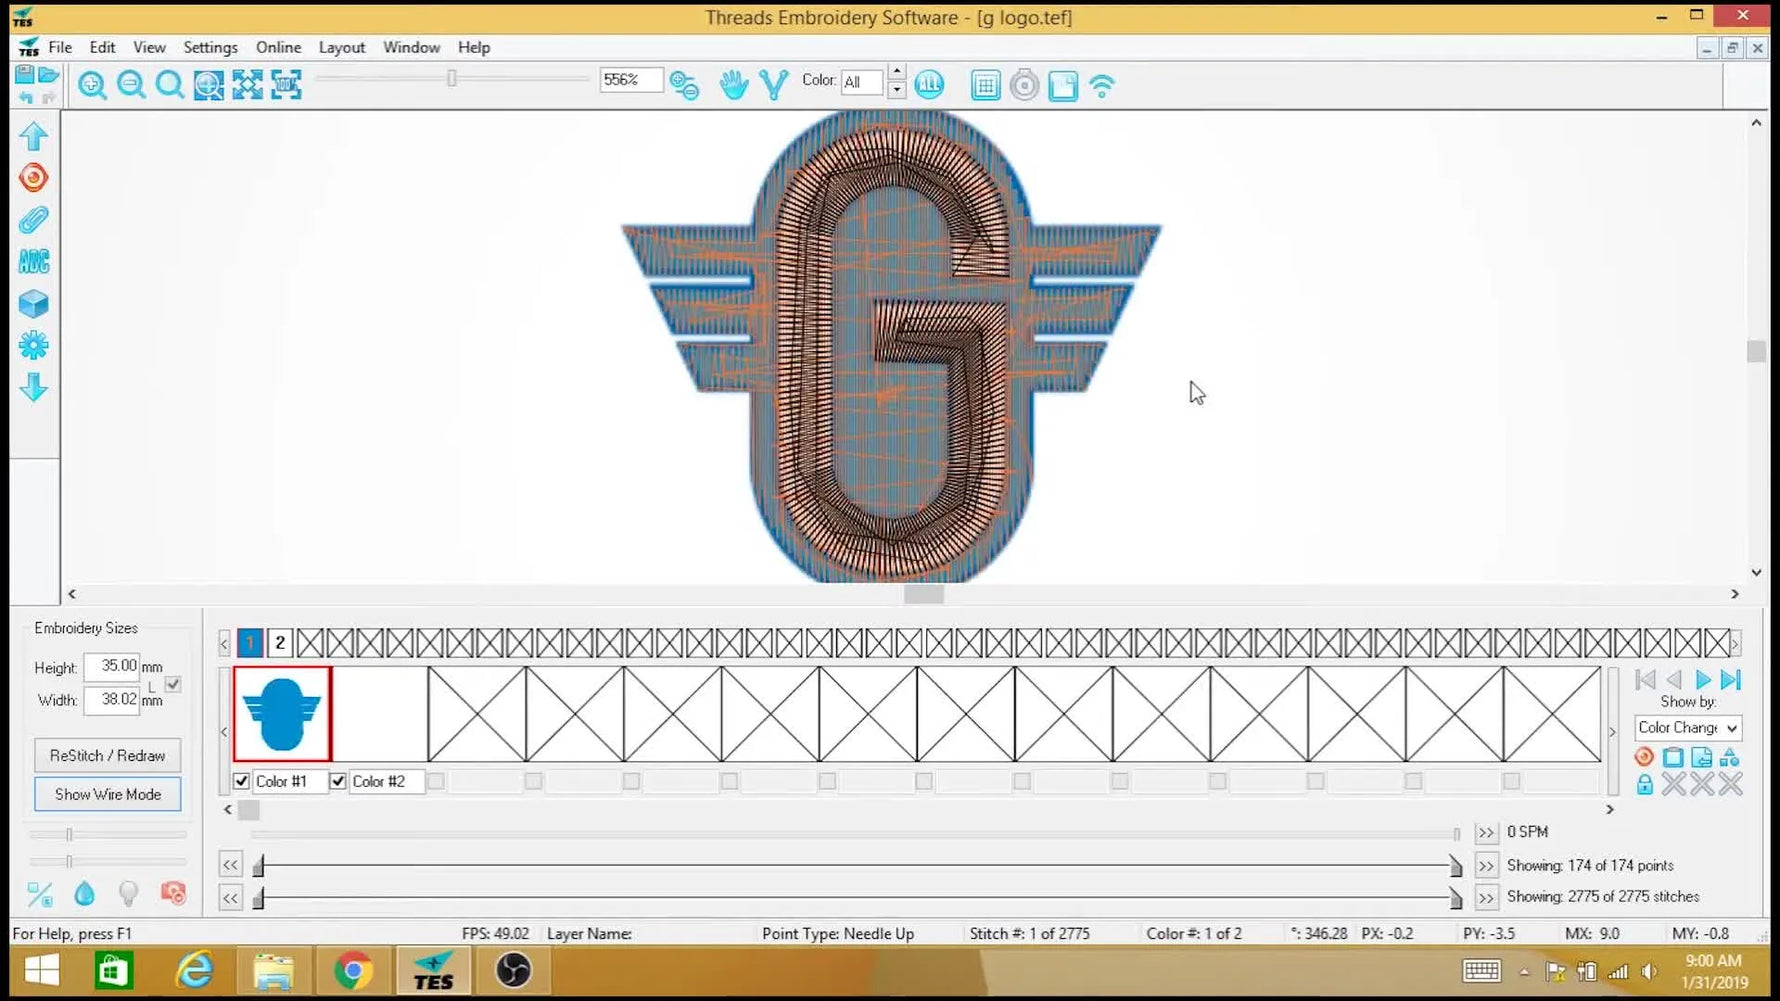
Task: Uncheck the Color #1 checkbox
Action: [241, 781]
